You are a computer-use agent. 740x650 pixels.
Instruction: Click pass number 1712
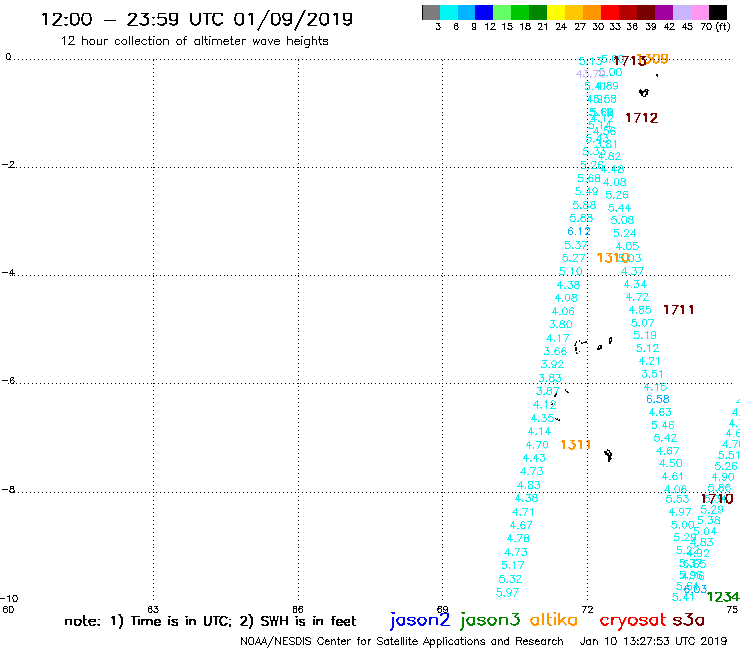[641, 118]
